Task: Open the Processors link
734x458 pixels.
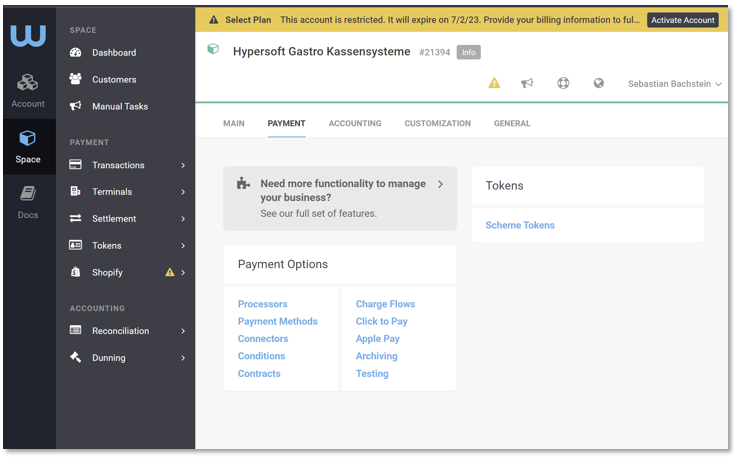Action: (262, 304)
